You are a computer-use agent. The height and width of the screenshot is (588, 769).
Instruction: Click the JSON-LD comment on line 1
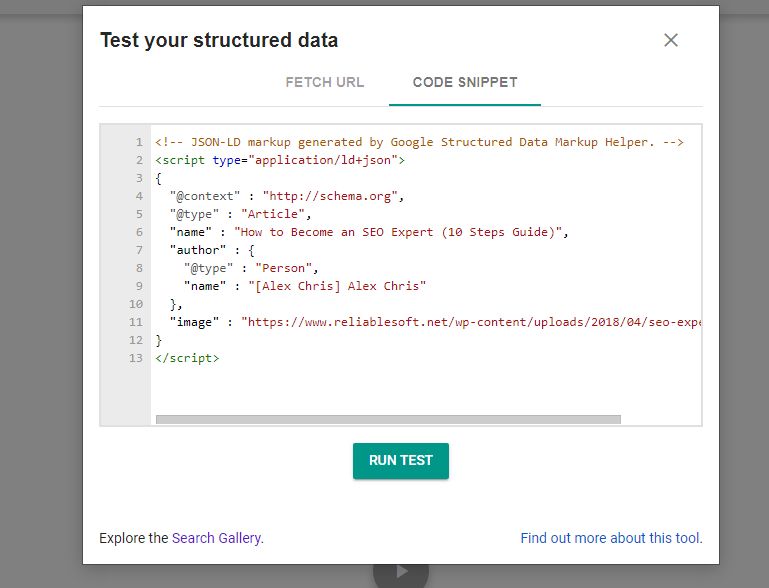pyautogui.click(x=419, y=142)
